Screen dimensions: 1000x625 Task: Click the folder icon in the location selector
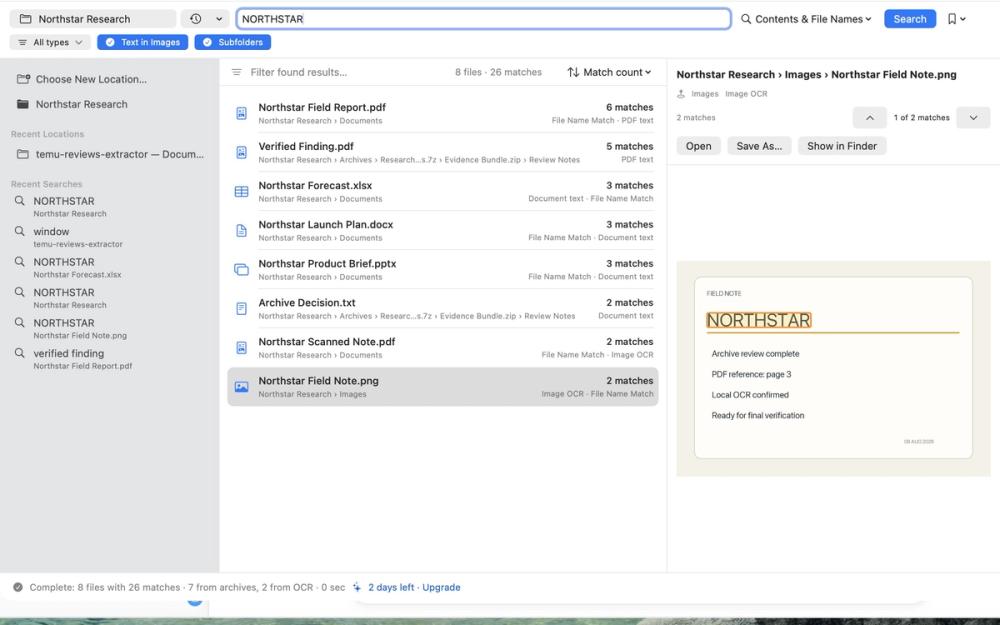point(26,19)
